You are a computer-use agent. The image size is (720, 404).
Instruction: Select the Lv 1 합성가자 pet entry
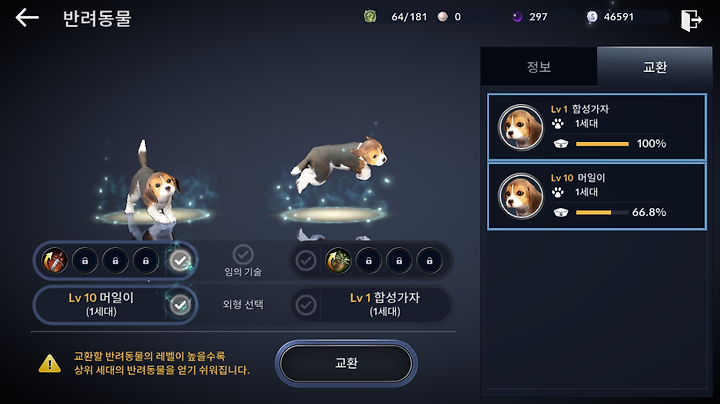coord(596,127)
